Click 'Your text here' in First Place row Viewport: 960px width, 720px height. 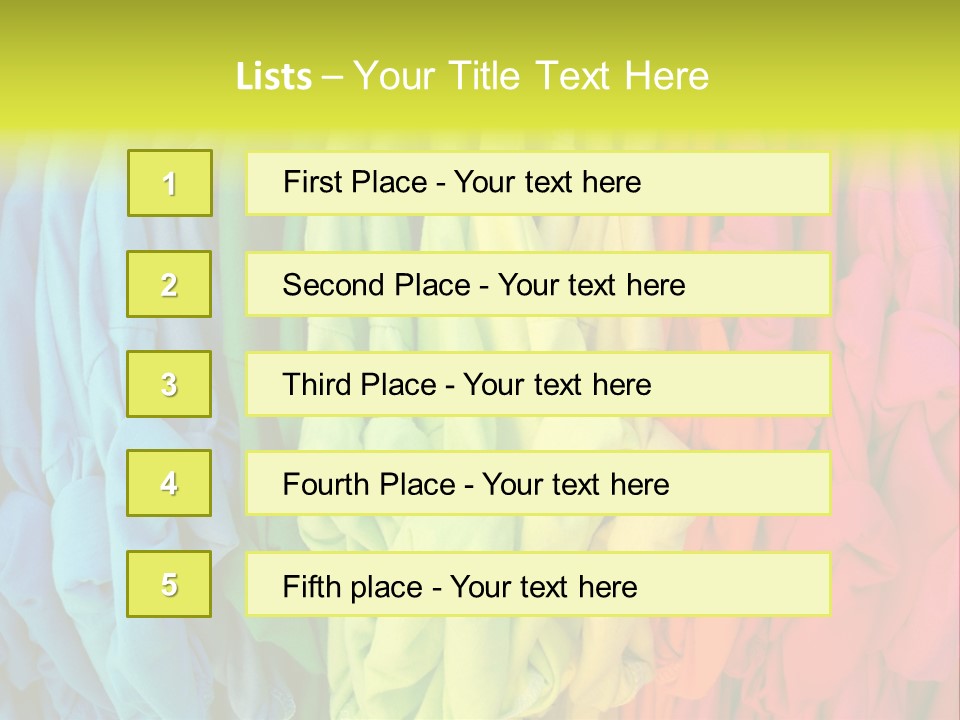click(547, 182)
